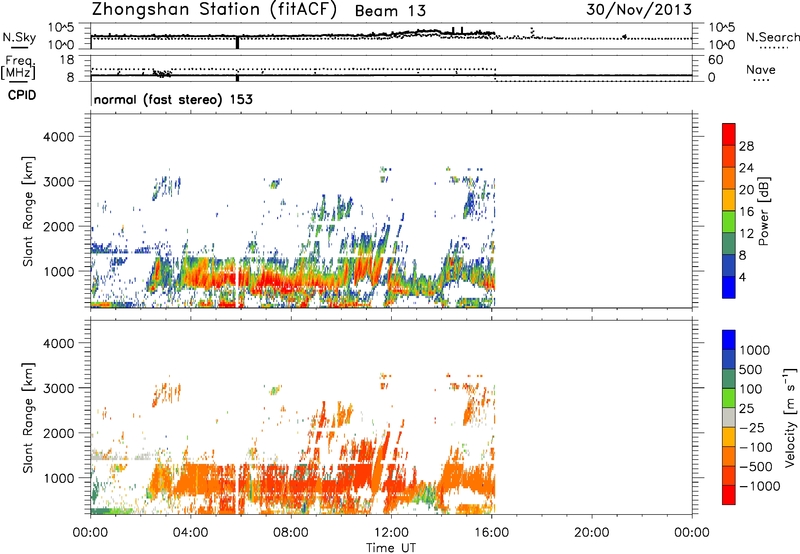This screenshot has width=800, height=554.
Task: Click the N.Sky axis label
Action: [19, 37]
